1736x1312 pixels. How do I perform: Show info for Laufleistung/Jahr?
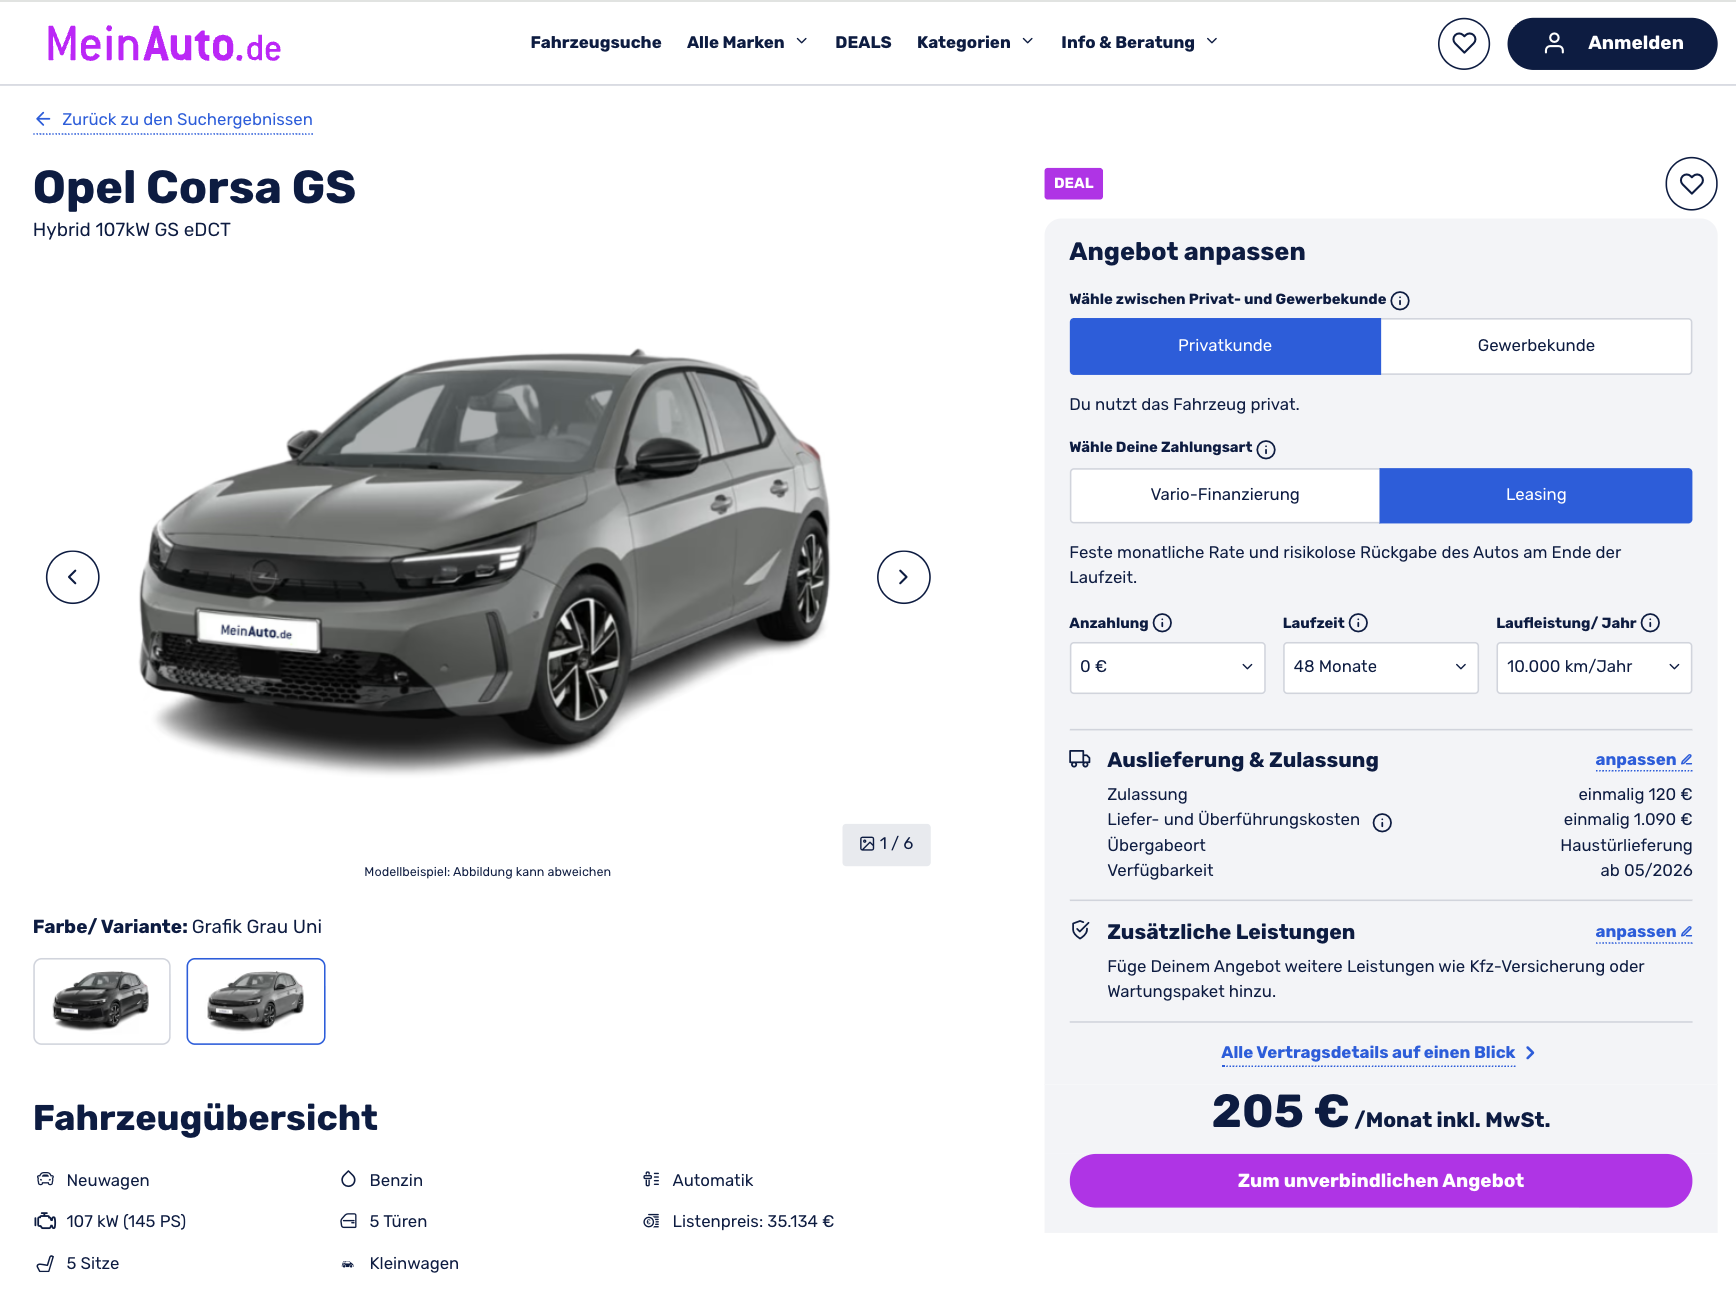[x=1650, y=623]
